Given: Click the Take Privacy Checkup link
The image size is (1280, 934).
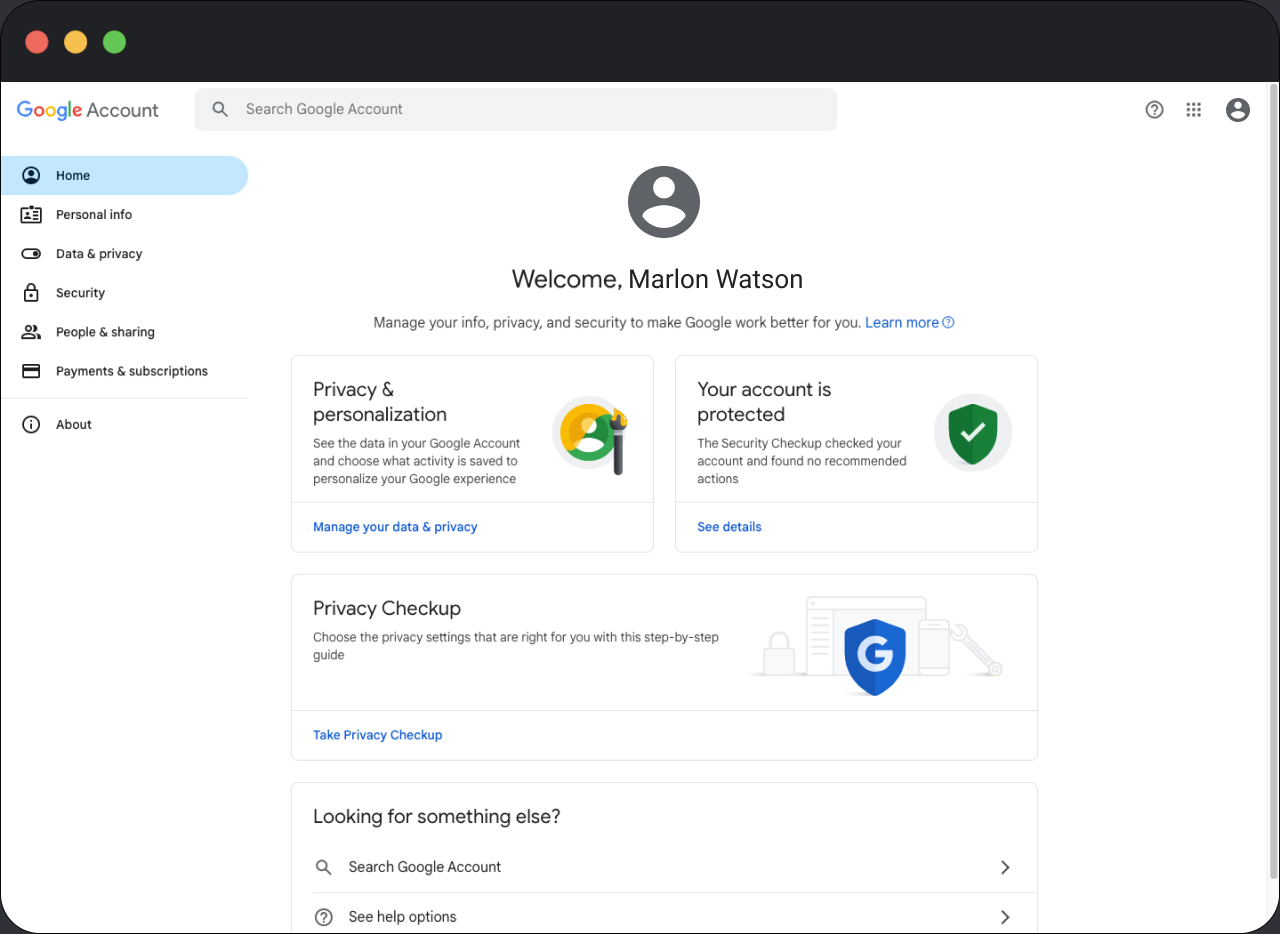Looking at the screenshot, I should (377, 735).
